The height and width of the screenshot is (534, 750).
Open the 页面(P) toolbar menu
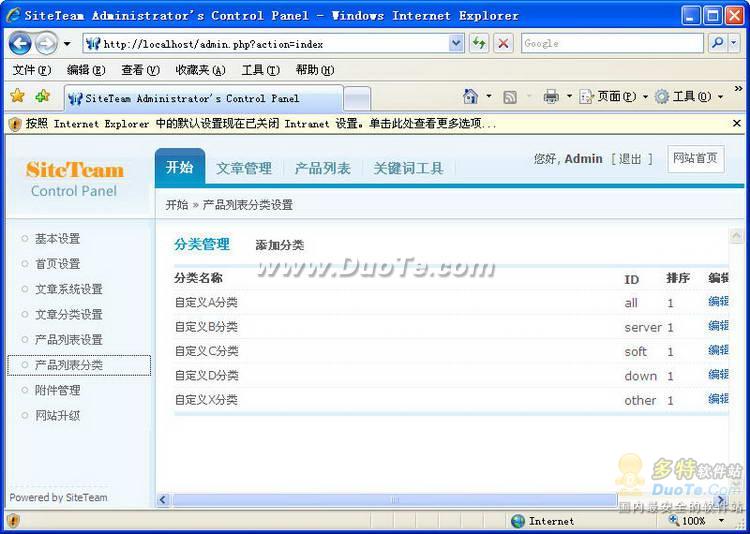(x=613, y=97)
